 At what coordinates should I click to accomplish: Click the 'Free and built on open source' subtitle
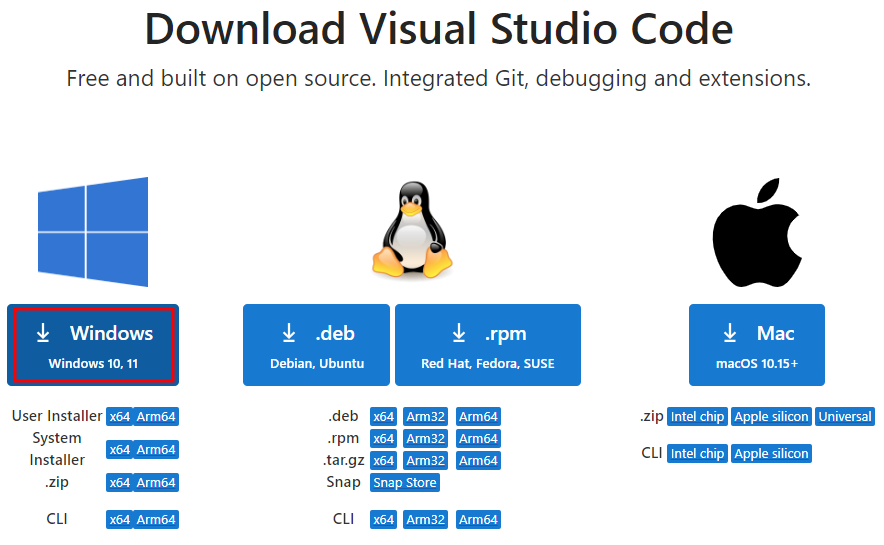pyautogui.click(x=439, y=78)
